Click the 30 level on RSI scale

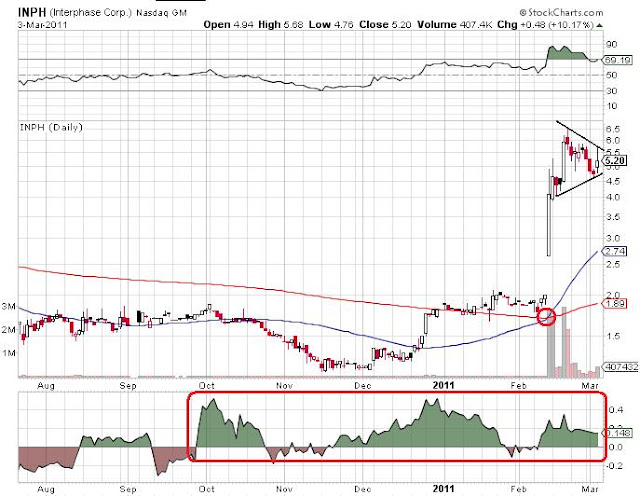tap(612, 91)
